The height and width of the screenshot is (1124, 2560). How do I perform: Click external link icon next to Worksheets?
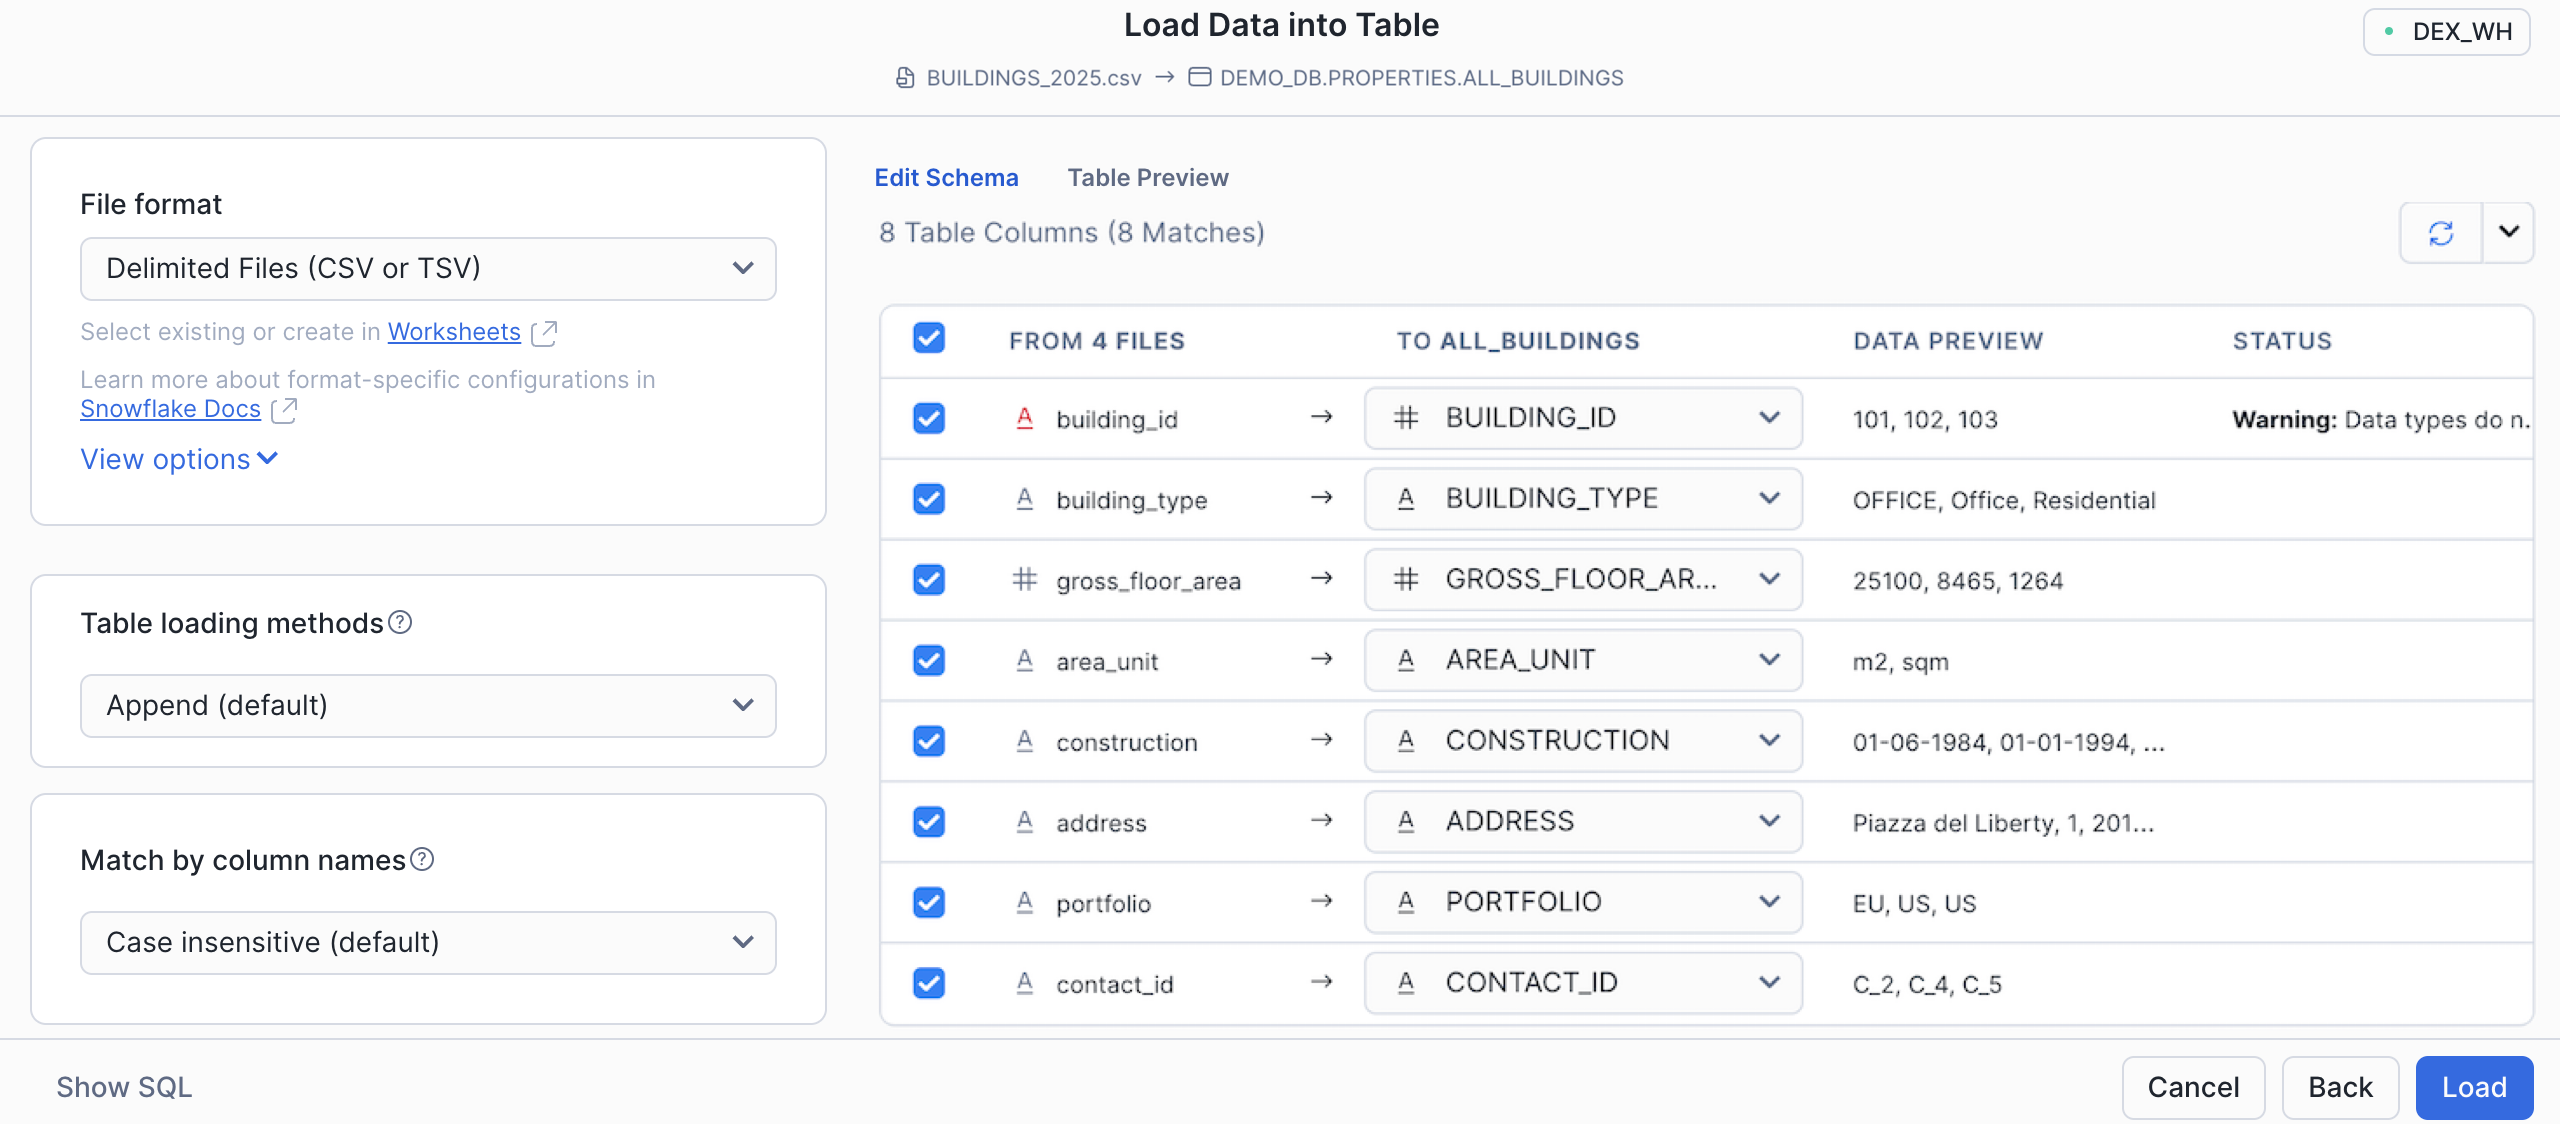(x=544, y=333)
